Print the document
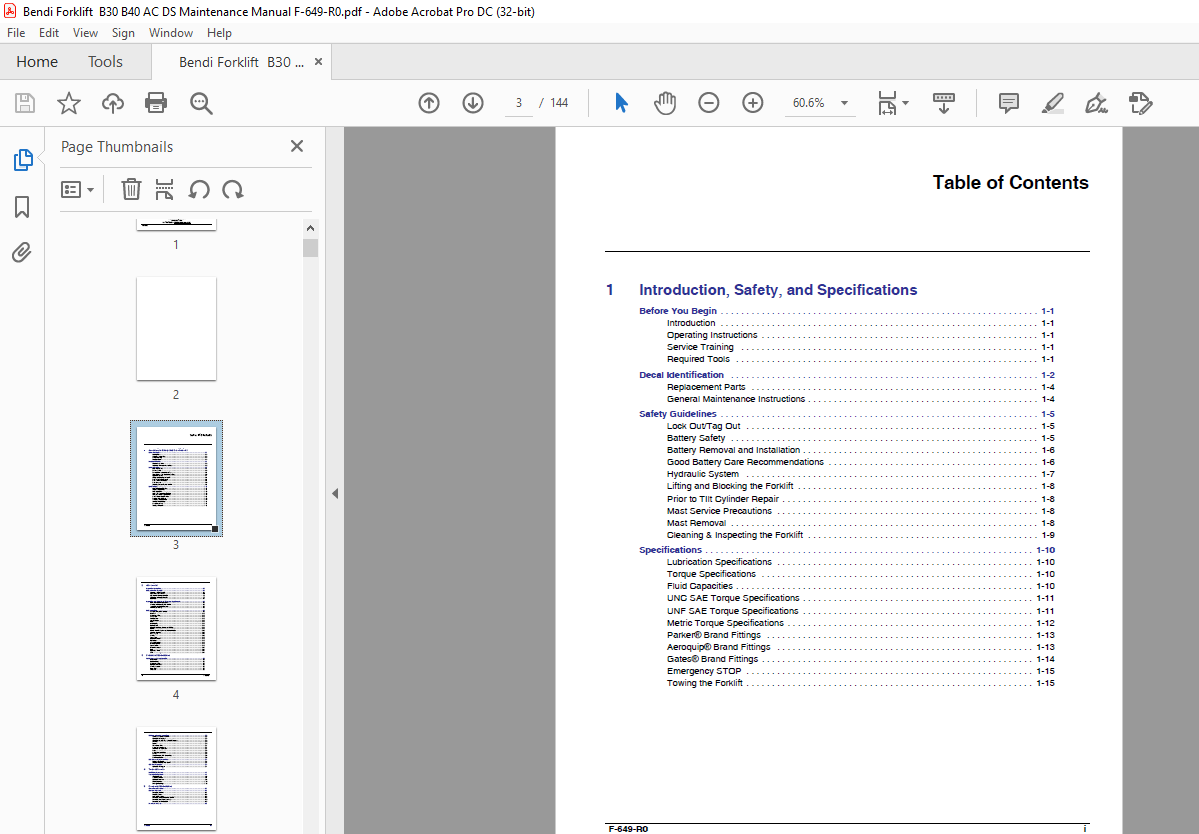 (x=156, y=103)
